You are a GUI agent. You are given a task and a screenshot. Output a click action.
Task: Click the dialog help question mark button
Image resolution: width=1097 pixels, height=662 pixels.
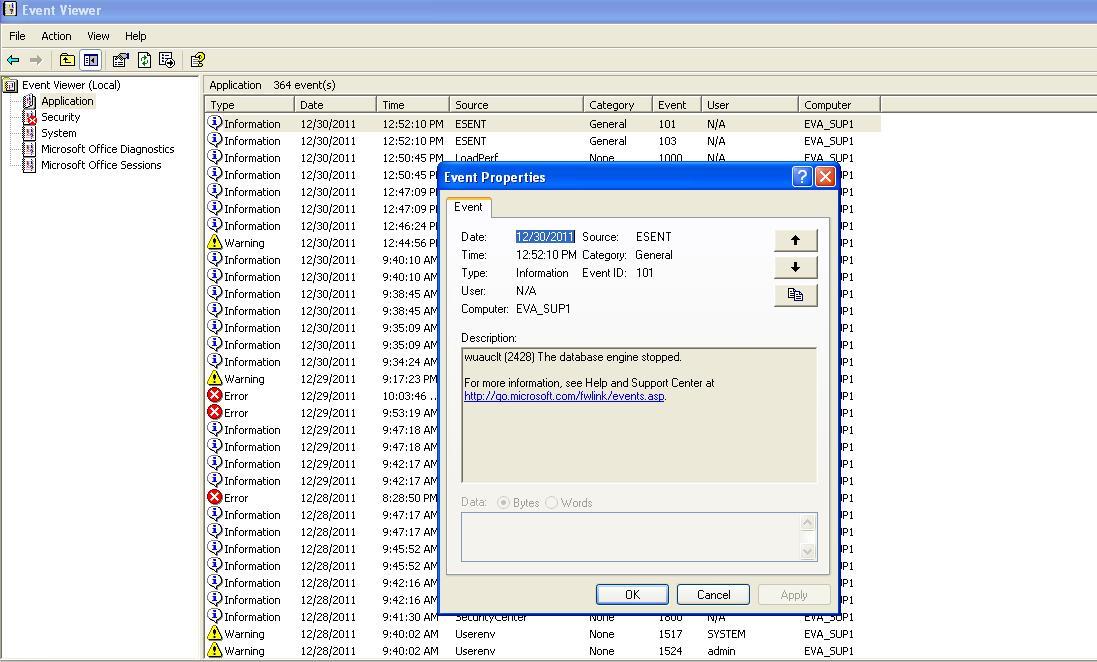click(x=802, y=176)
